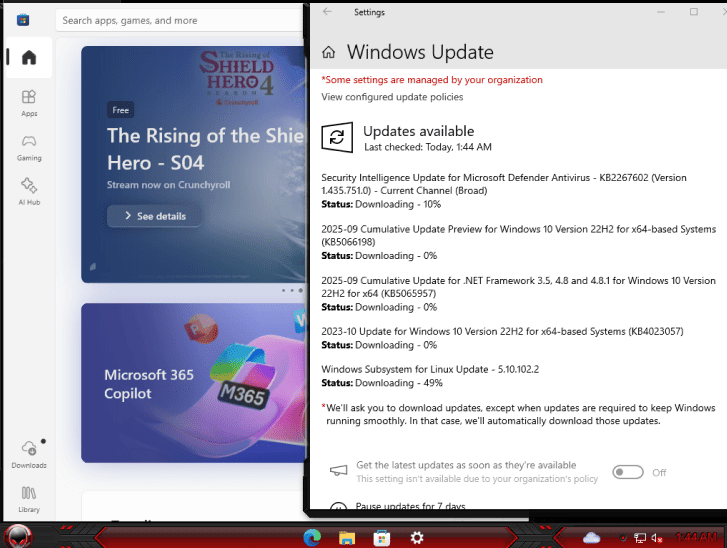The image size is (727, 548).
Task: Open Home in Microsoft Store sidebar
Action: (29, 57)
